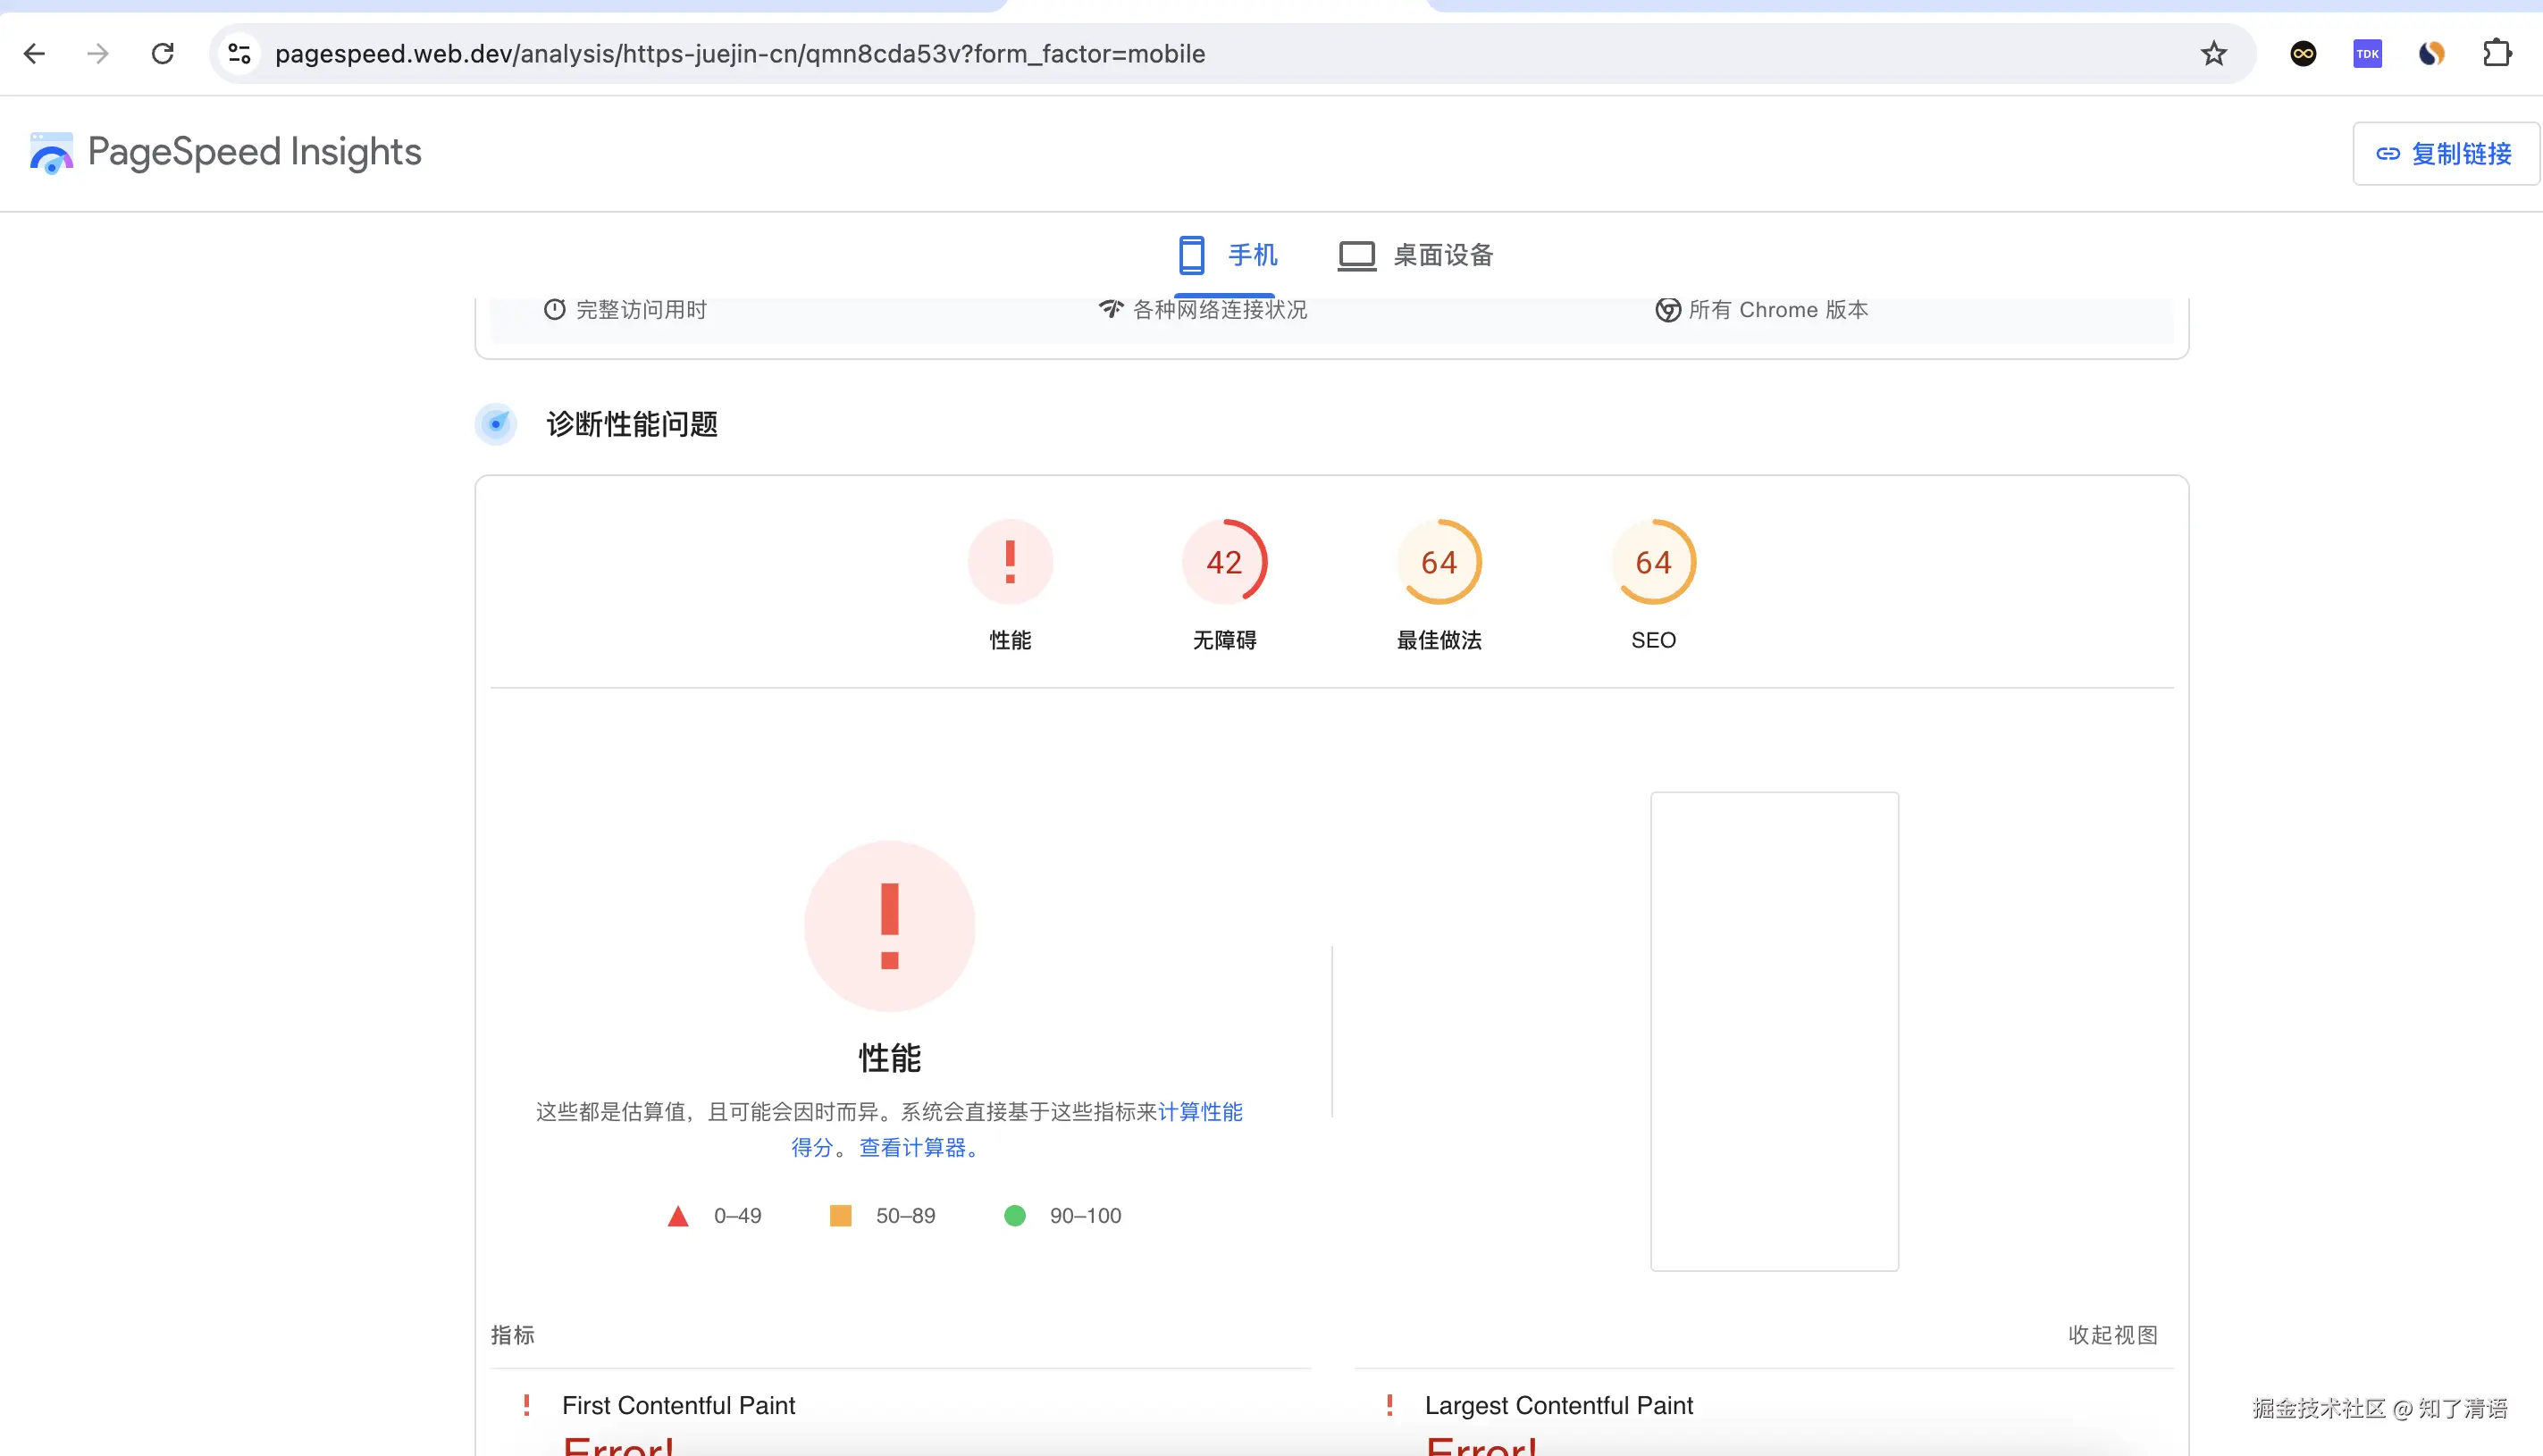2543x1456 pixels.
Task: Expand the First Contentful Paint metric
Action: tap(679, 1405)
